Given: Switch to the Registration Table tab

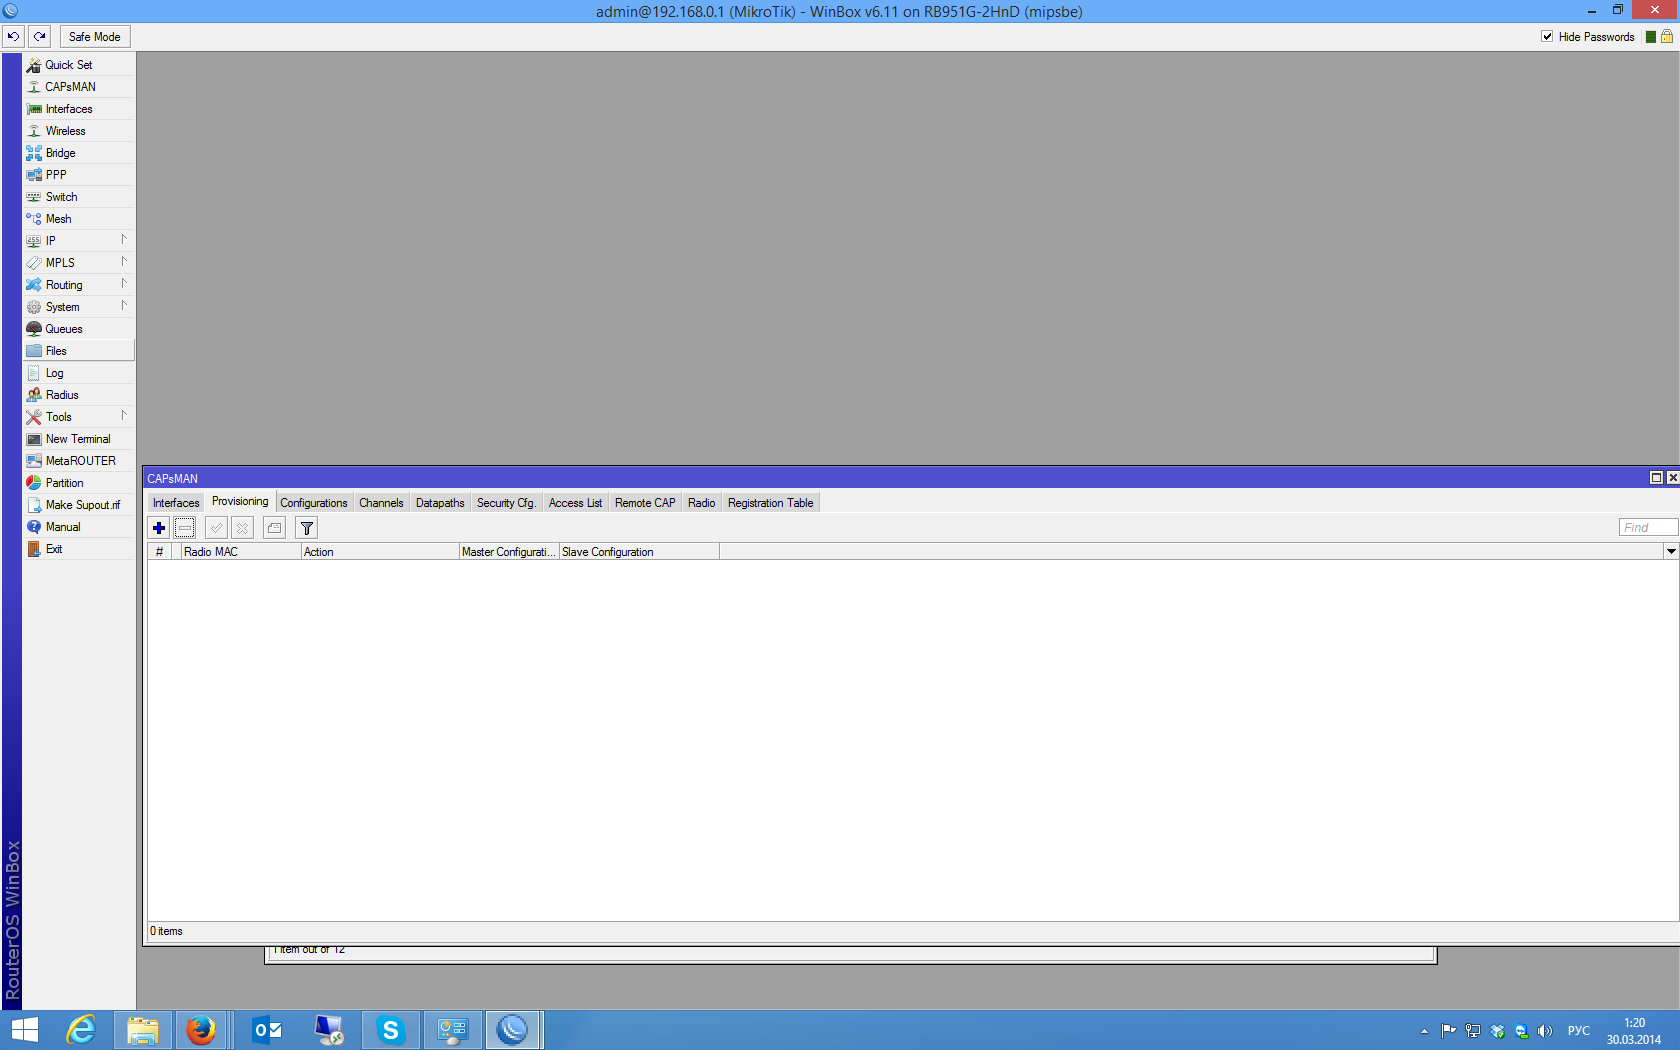Looking at the screenshot, I should coord(770,503).
